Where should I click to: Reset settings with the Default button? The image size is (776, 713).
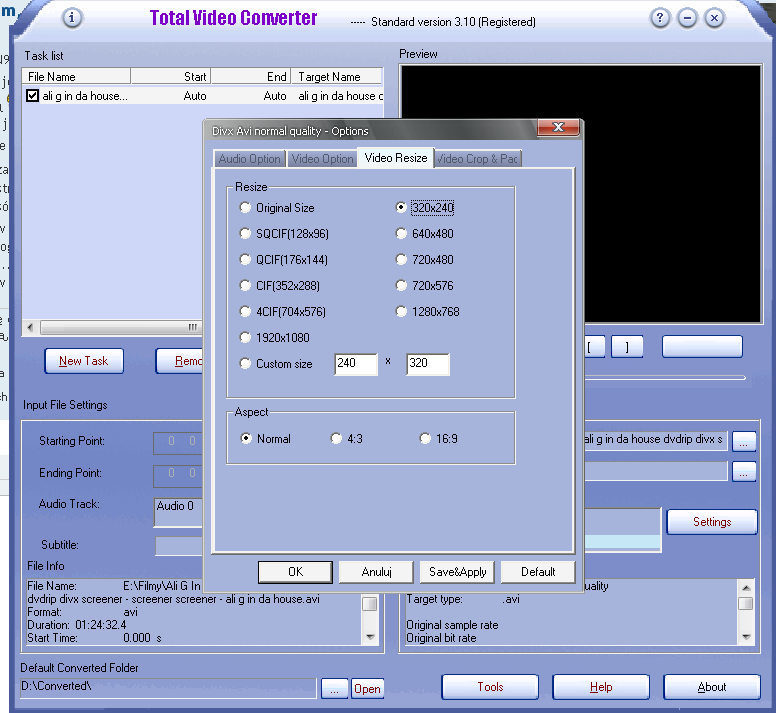537,572
